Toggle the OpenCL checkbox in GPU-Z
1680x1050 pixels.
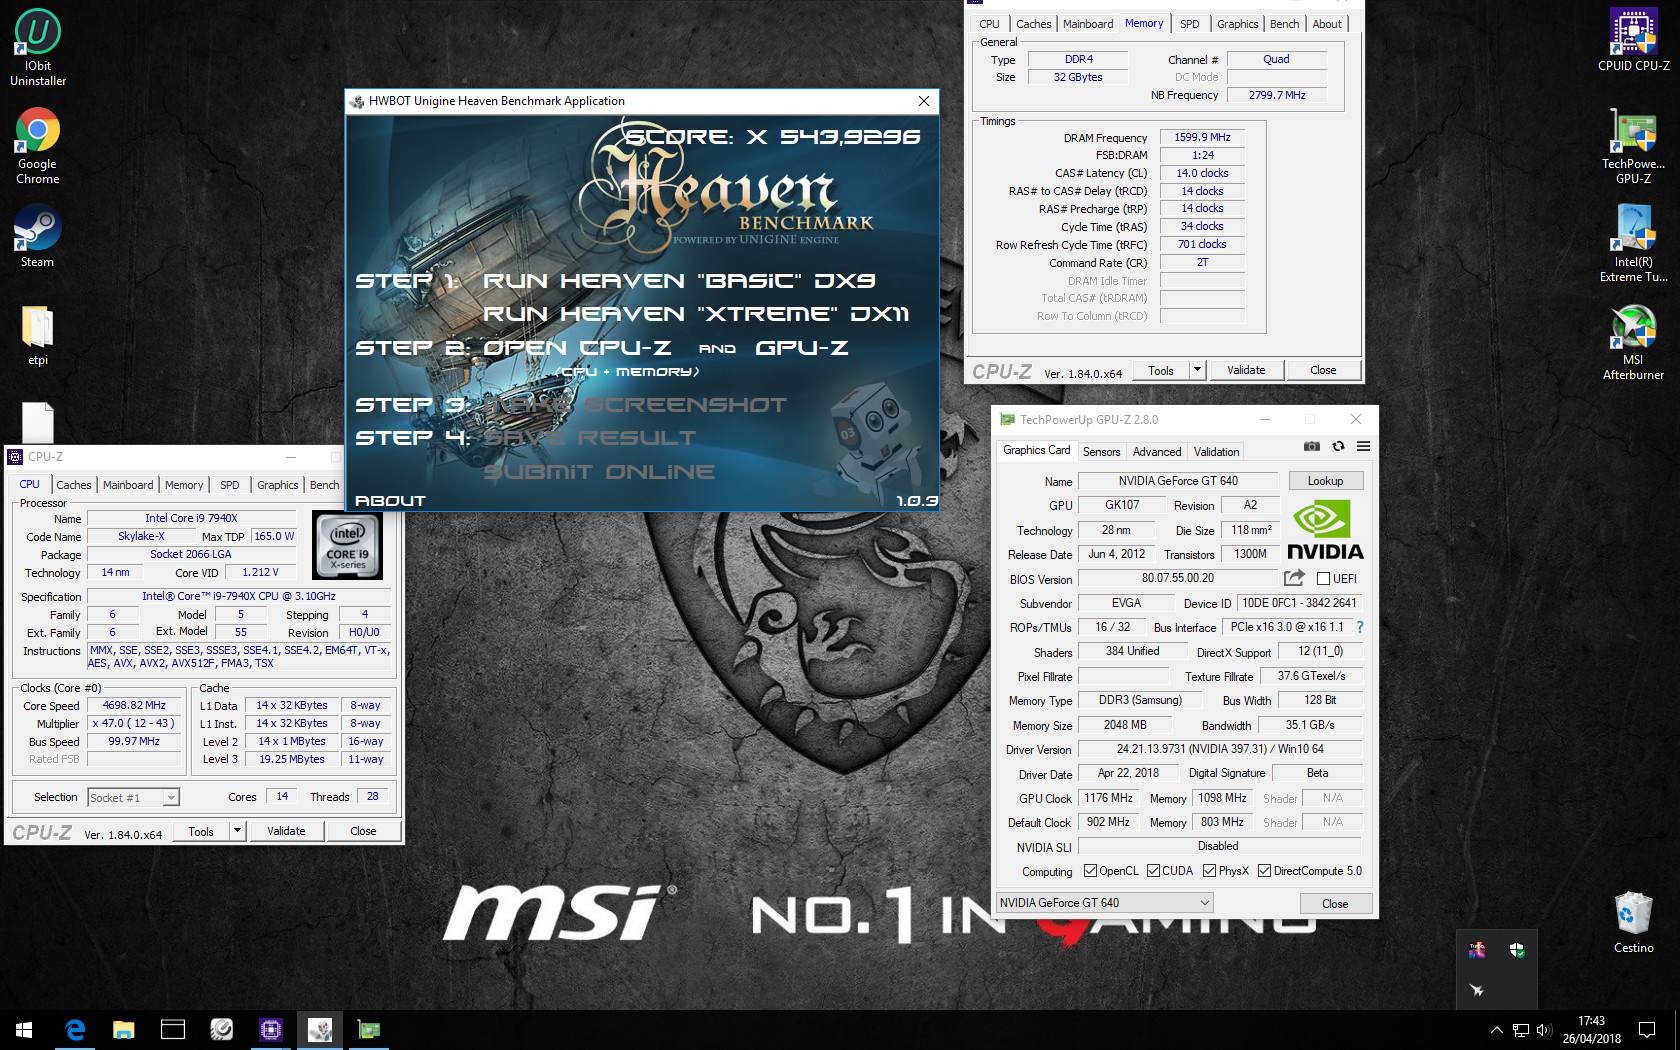[x=1090, y=871]
